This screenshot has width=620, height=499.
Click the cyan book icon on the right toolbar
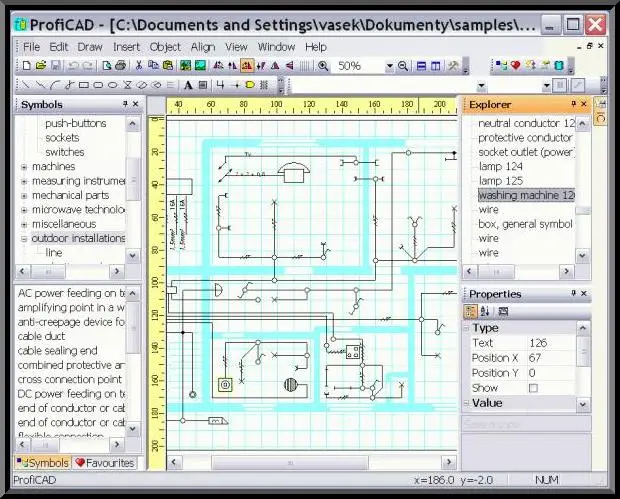(x=559, y=65)
